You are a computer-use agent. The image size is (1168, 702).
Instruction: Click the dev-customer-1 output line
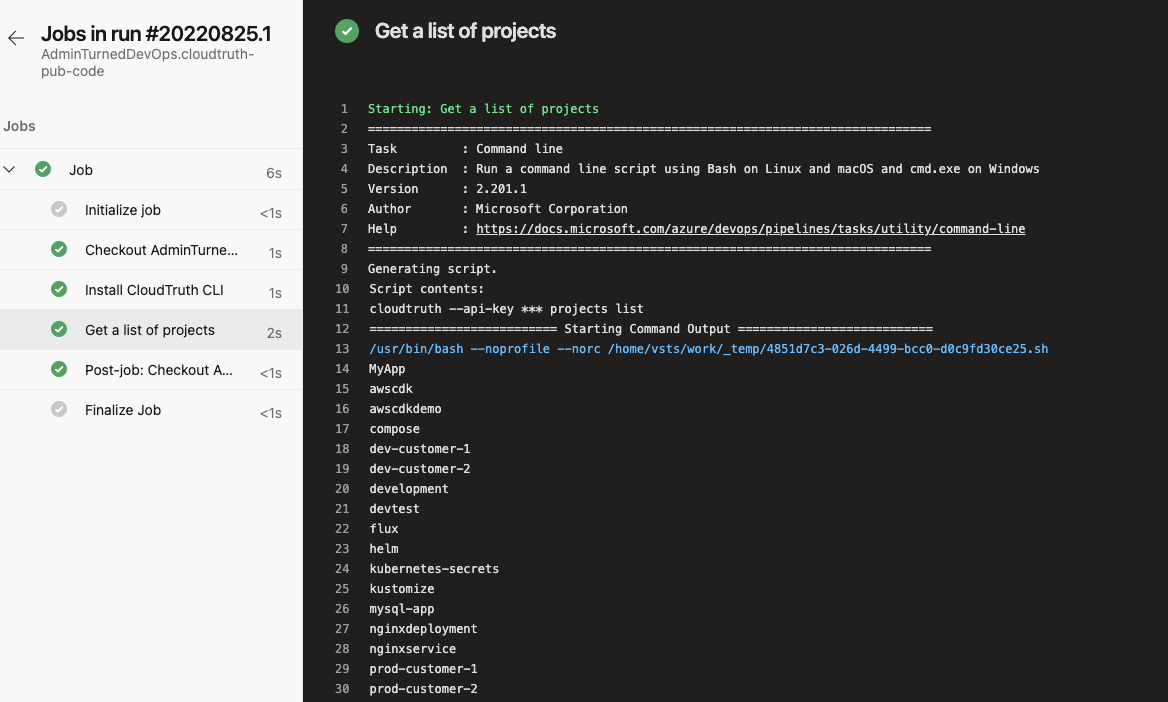click(x=419, y=449)
